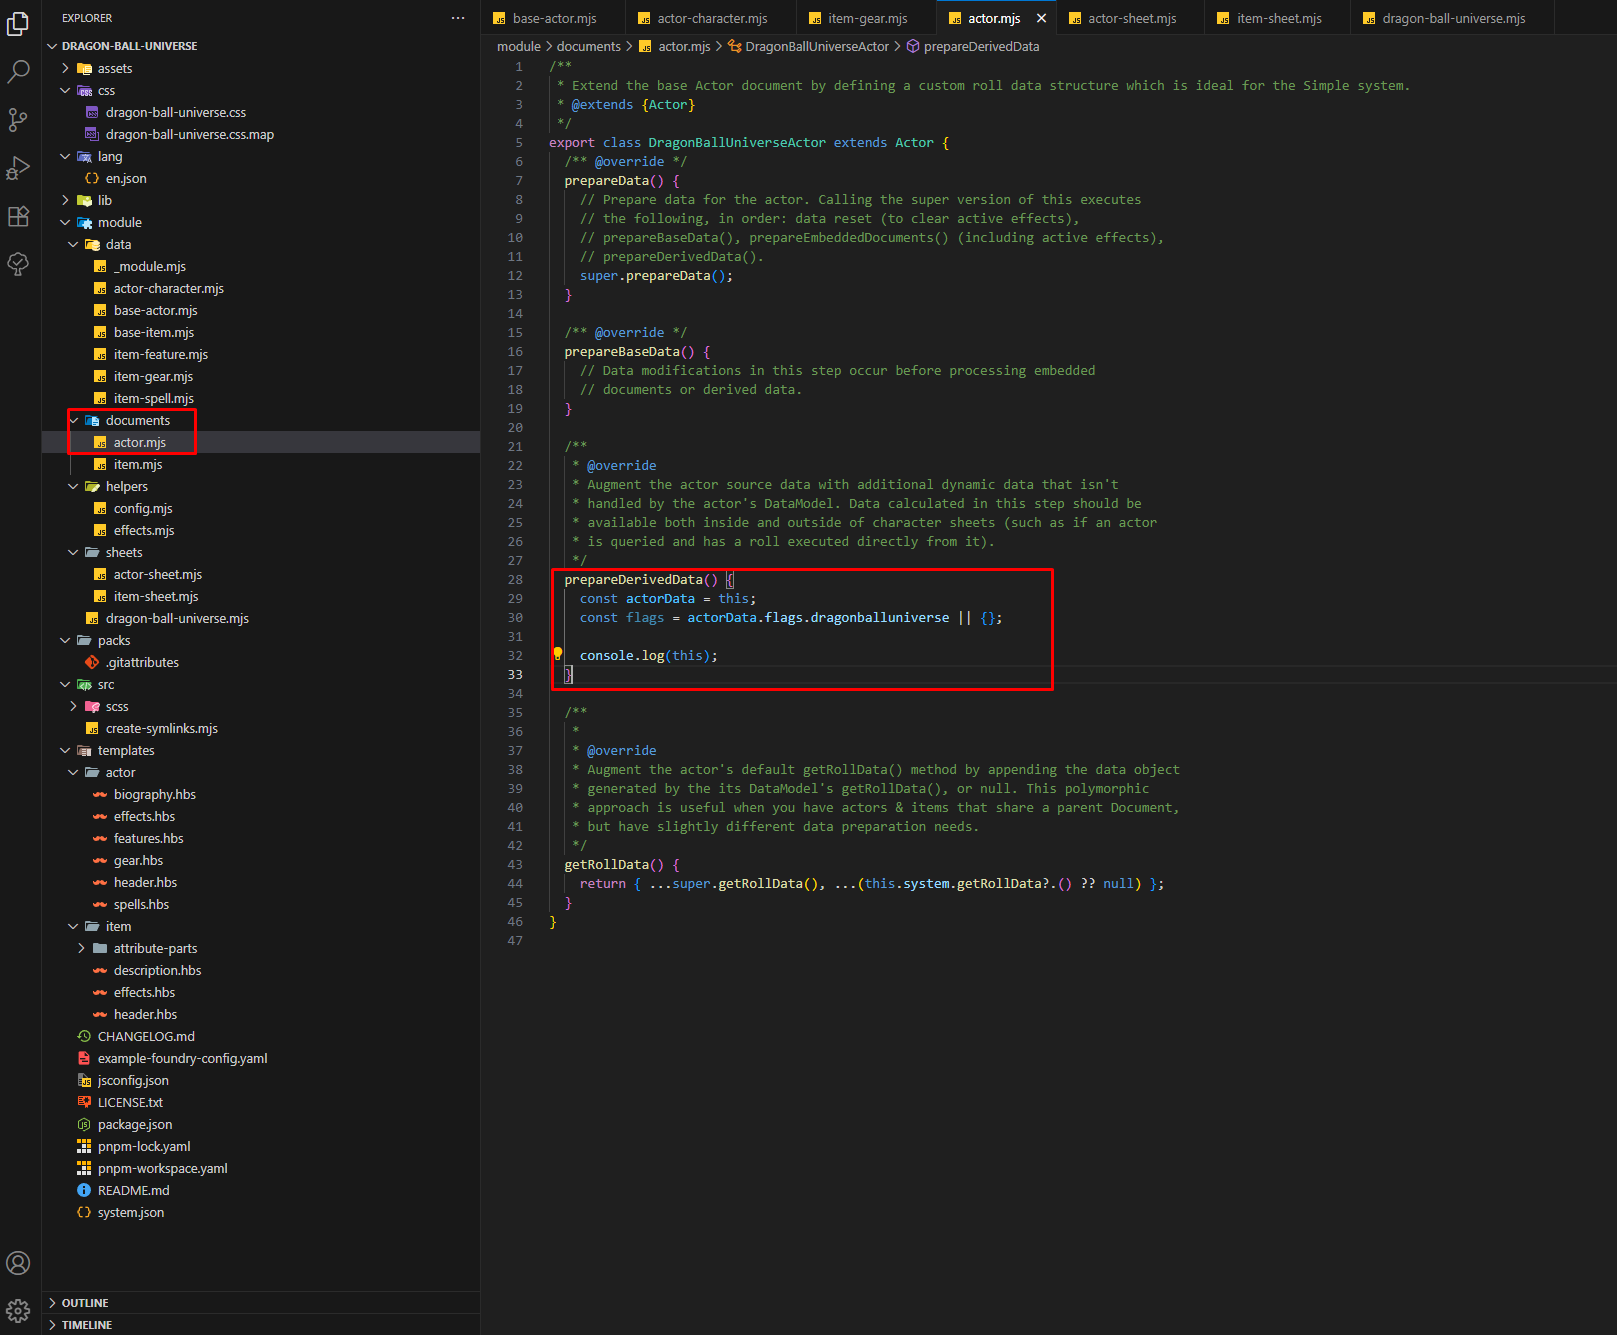Close the actor.mjs editor tab

tap(1041, 18)
